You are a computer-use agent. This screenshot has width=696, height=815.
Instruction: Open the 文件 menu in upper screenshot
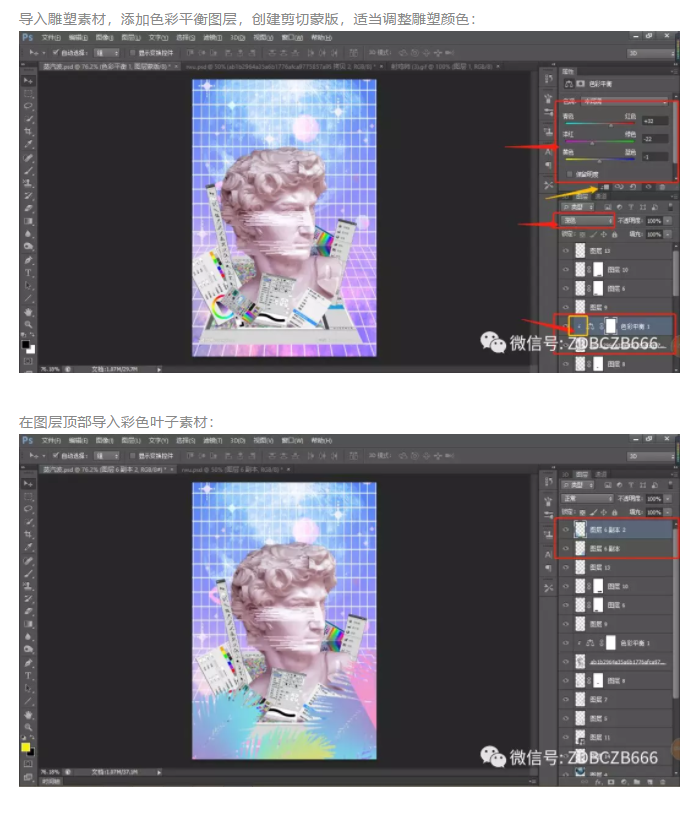(51, 37)
